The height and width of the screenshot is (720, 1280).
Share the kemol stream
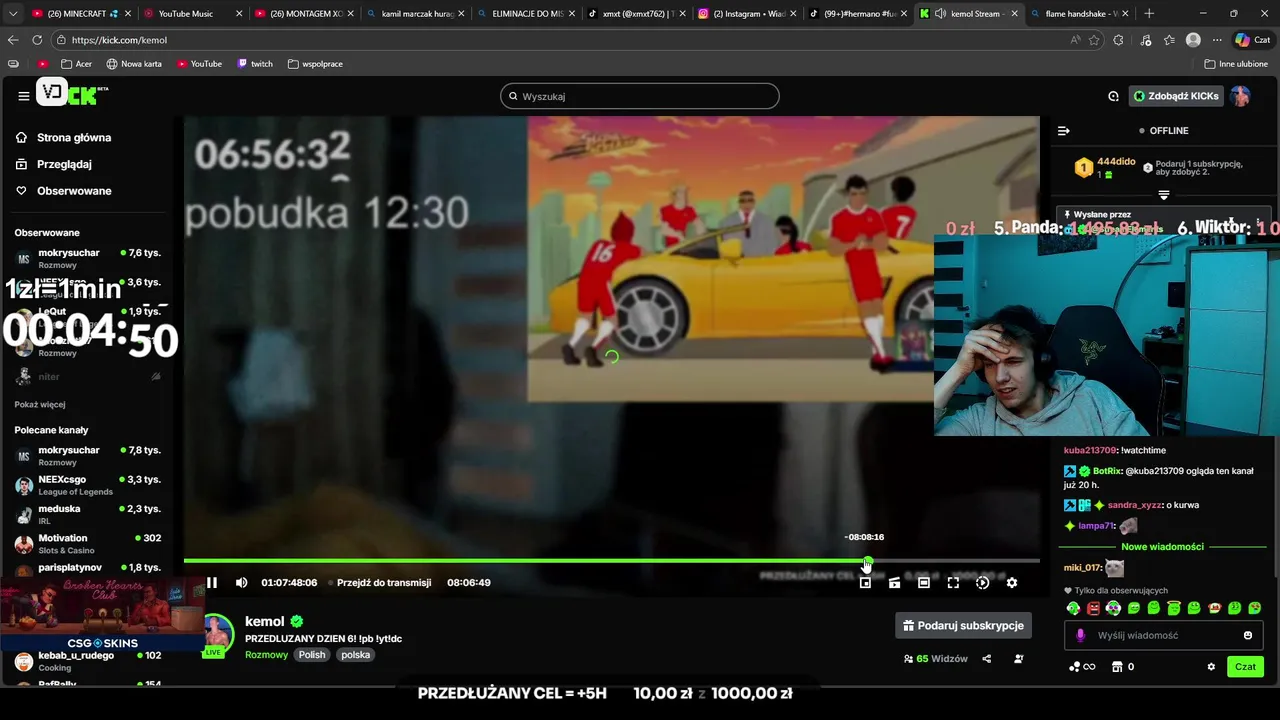(987, 659)
